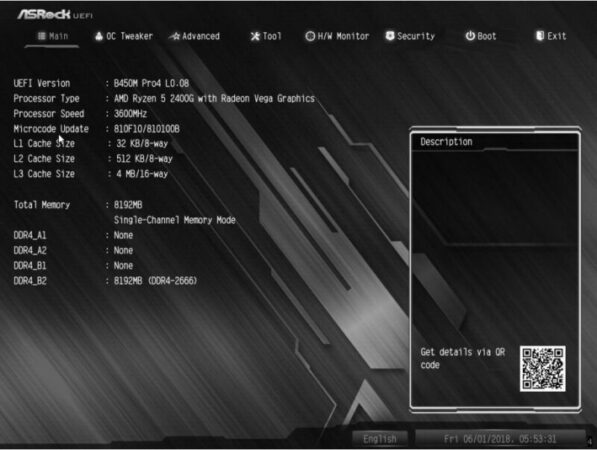Open the OC Tweaker tab

point(124,37)
